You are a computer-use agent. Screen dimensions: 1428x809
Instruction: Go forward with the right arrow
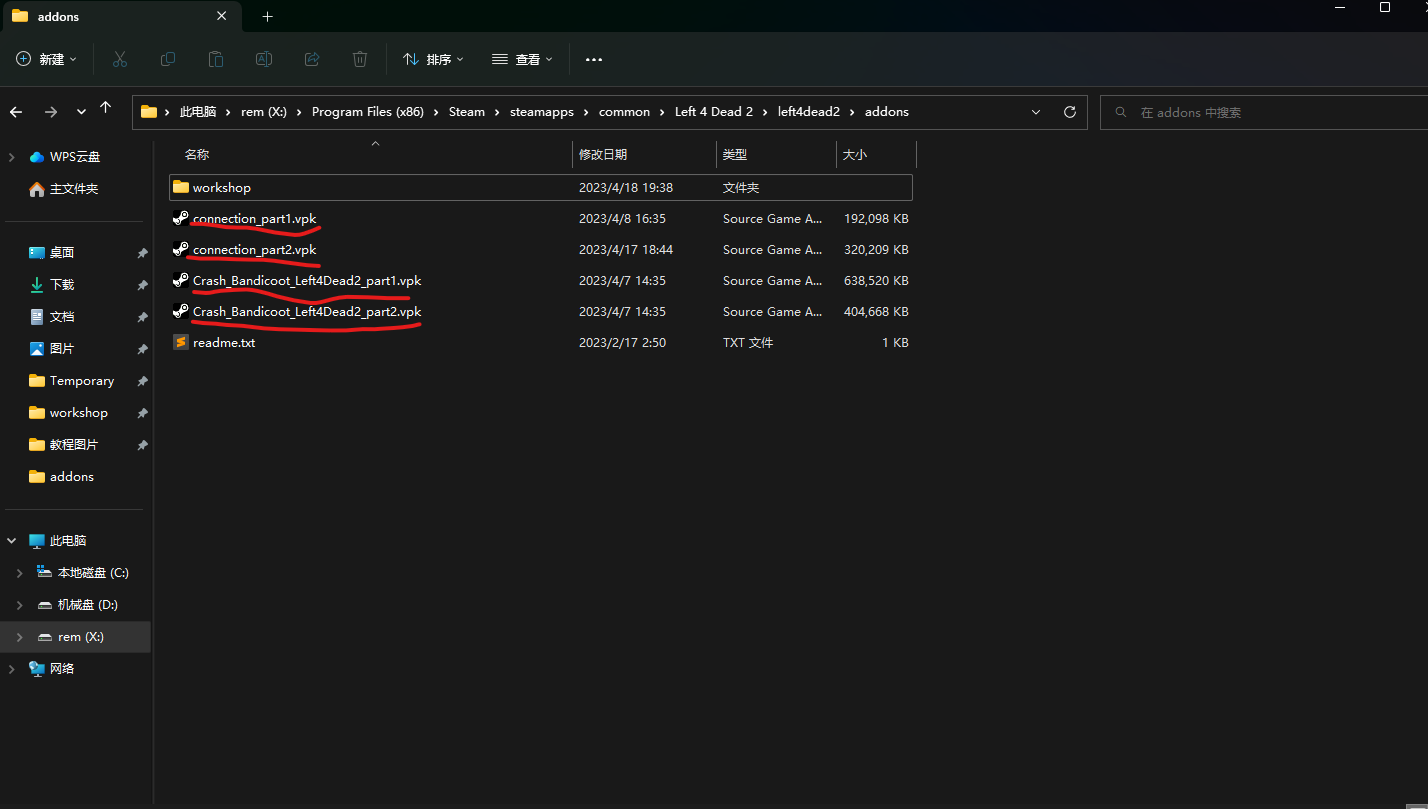click(51, 112)
